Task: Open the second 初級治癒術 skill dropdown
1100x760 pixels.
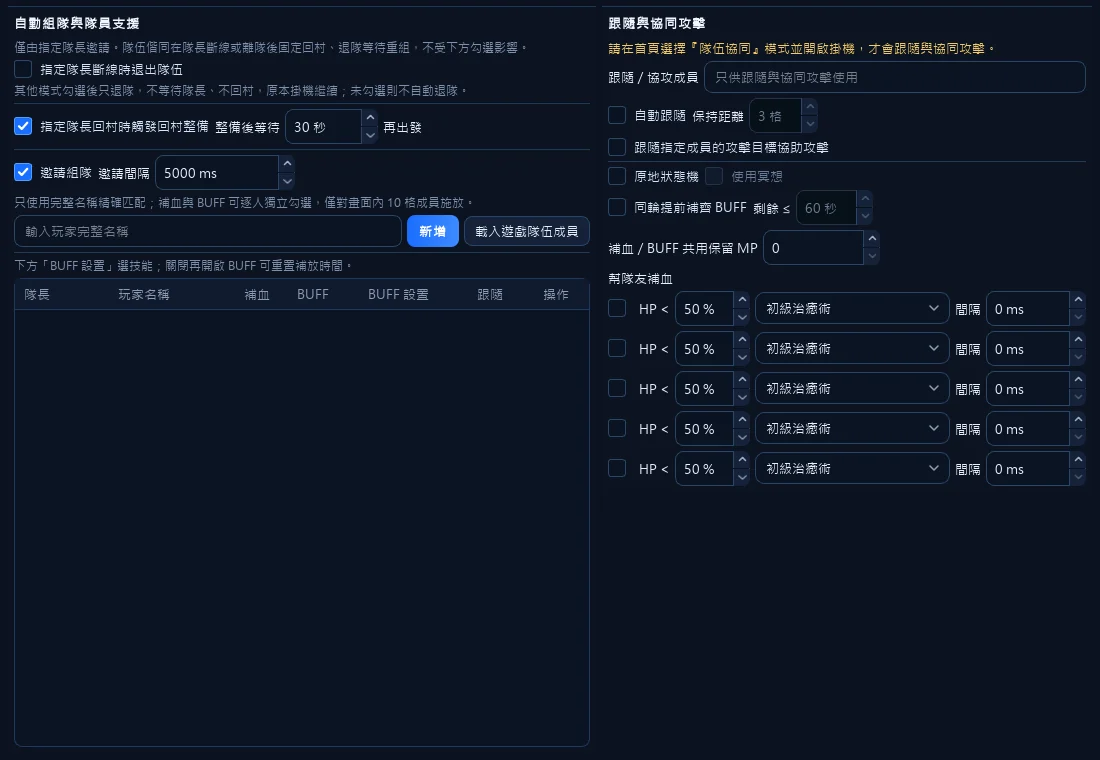Action: 852,348
